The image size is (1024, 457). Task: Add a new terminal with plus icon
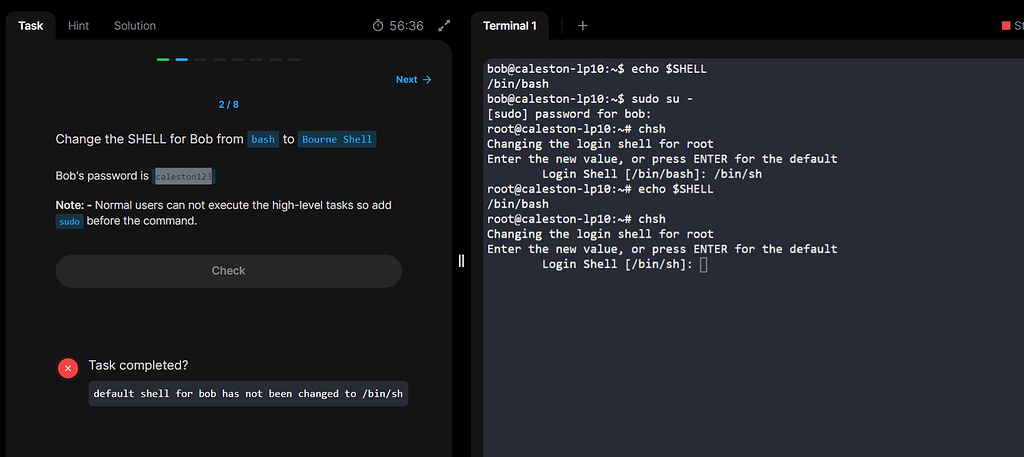[583, 25]
